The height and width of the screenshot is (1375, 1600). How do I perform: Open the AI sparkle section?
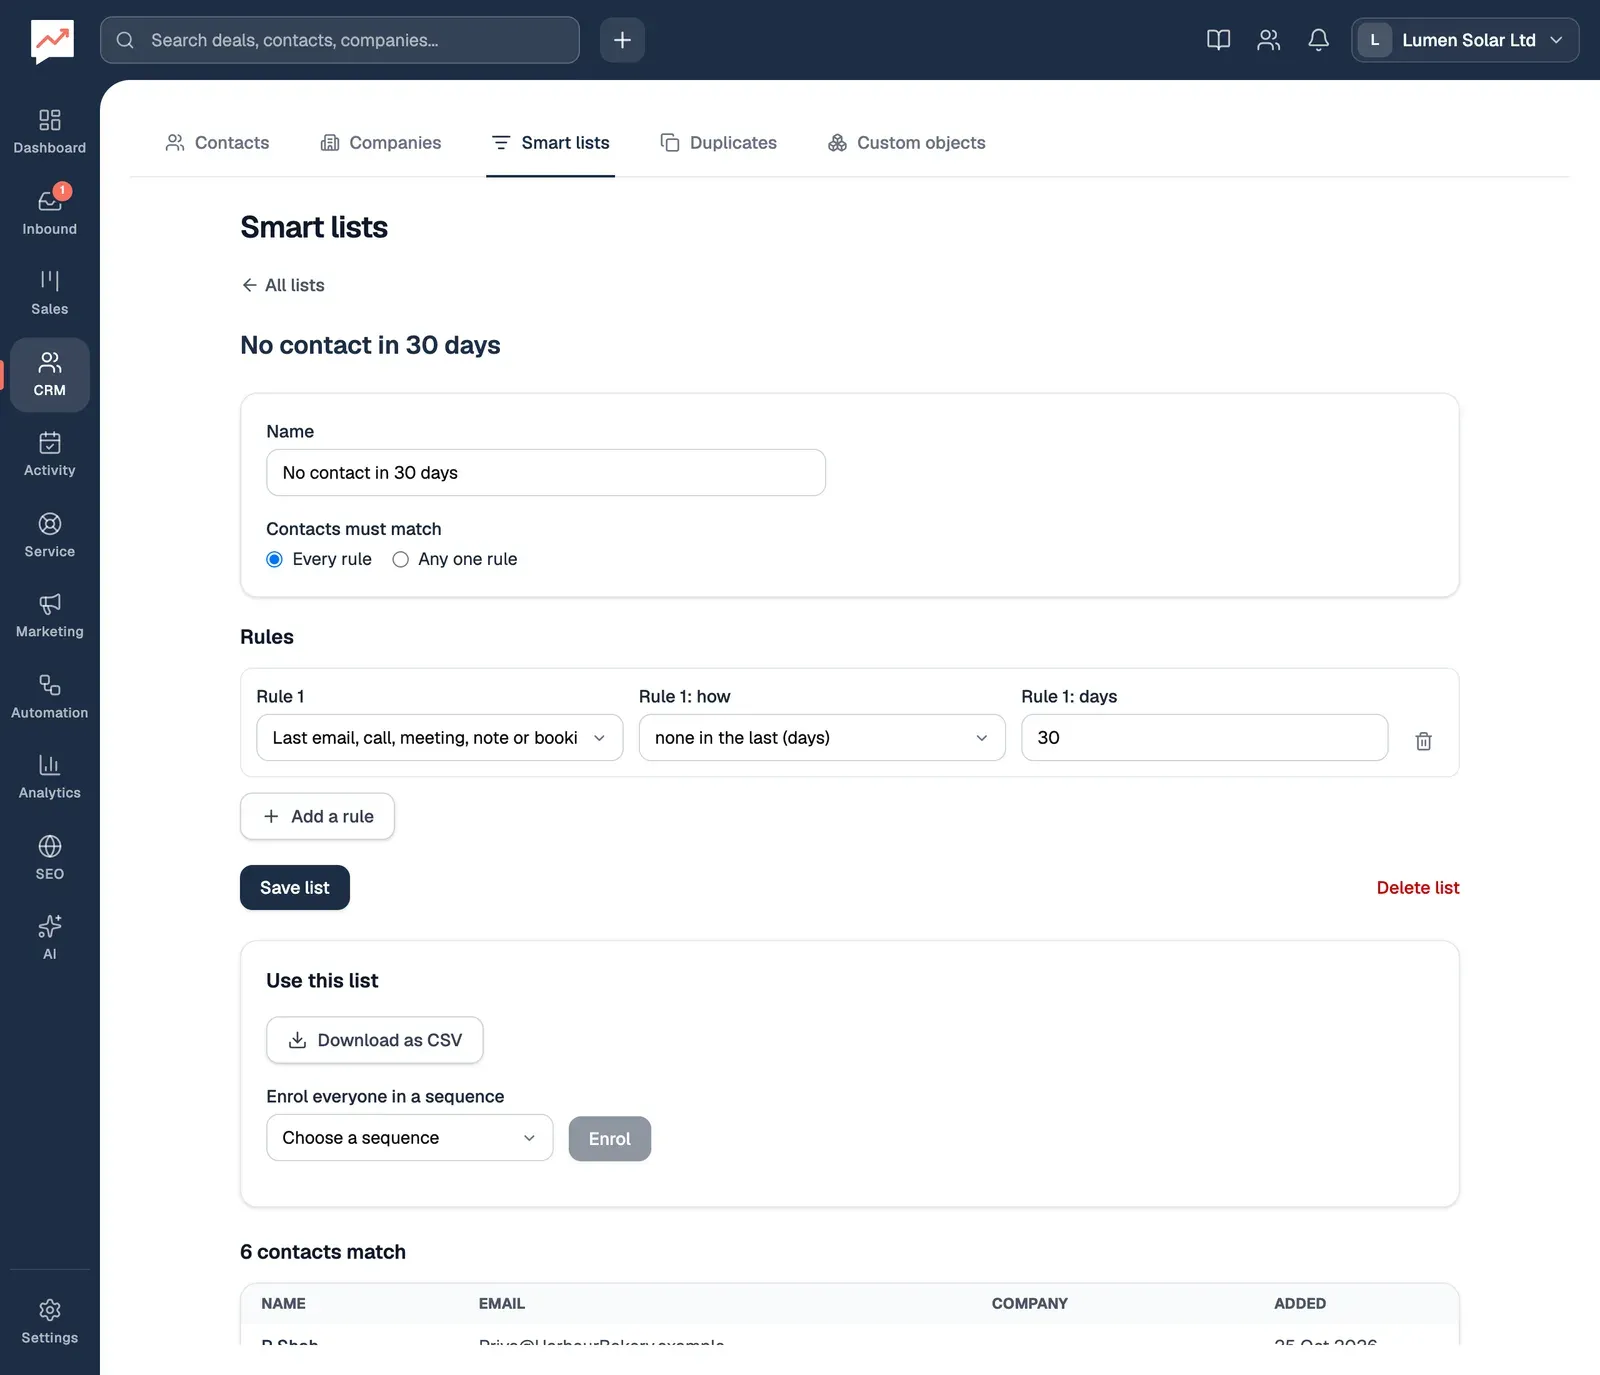pyautogui.click(x=49, y=937)
